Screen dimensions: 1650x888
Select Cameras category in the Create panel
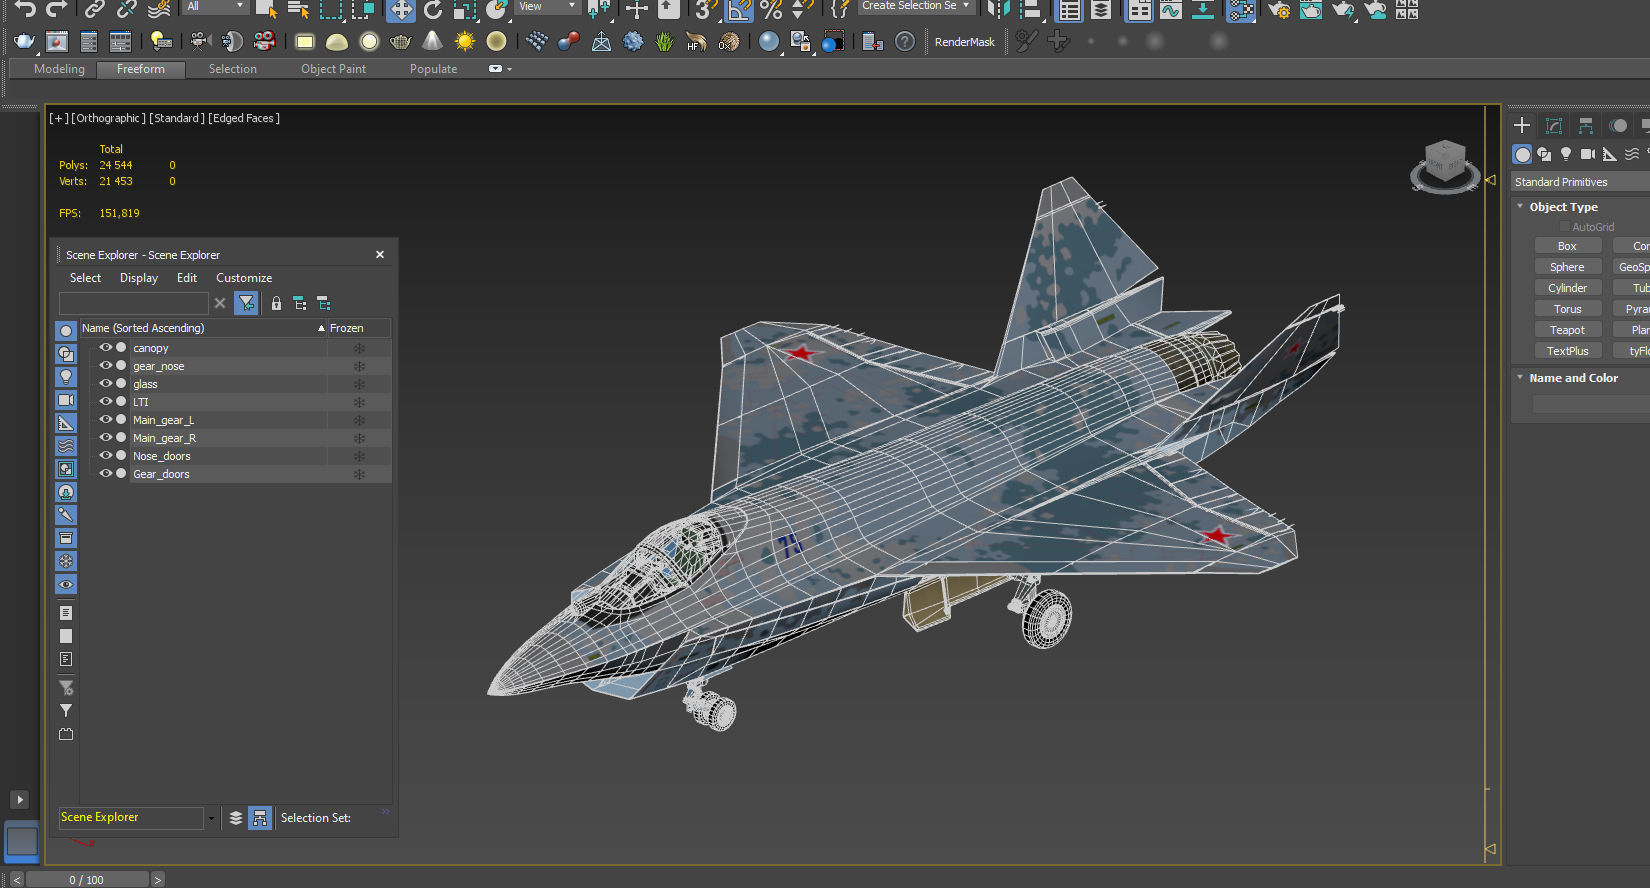[1588, 154]
